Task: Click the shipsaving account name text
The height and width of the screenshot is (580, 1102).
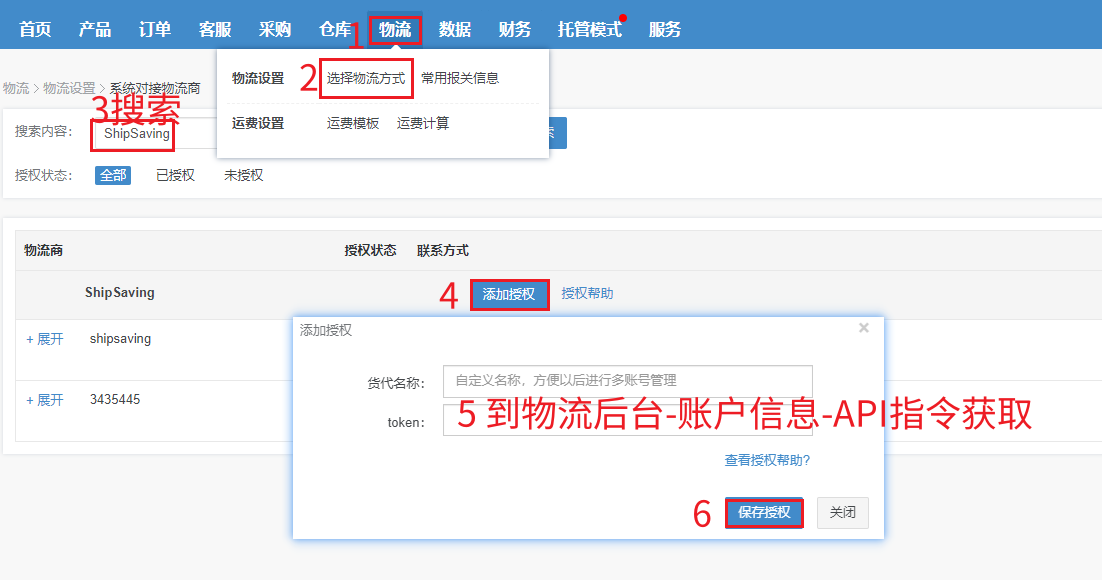Action: (120, 339)
